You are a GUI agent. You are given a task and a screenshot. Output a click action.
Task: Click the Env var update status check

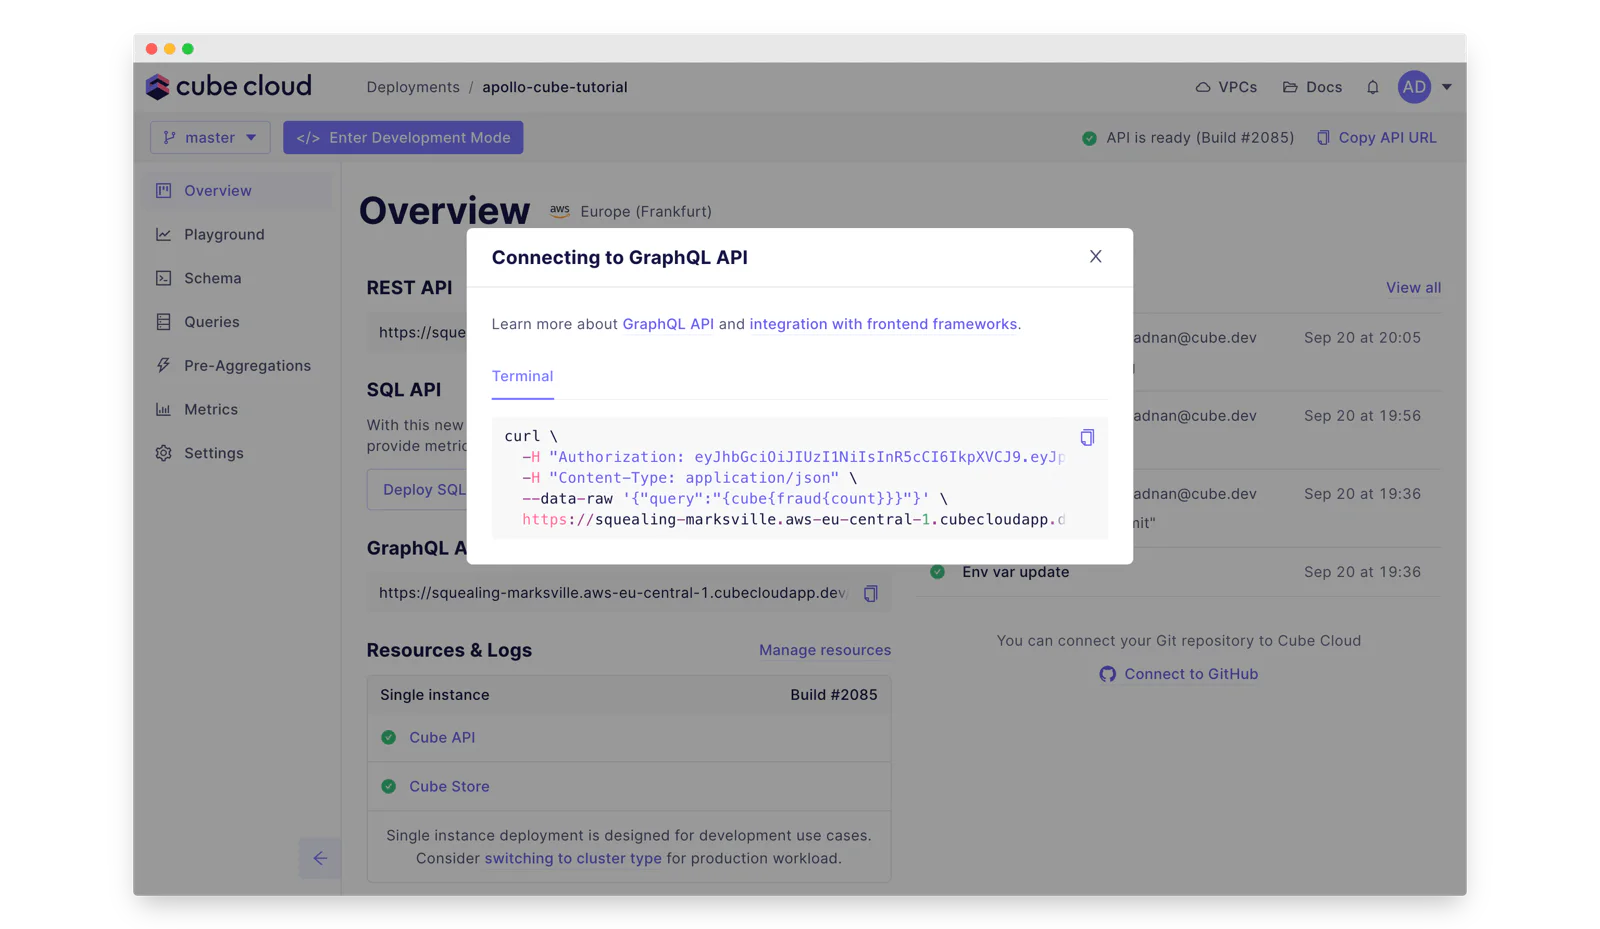[937, 572]
